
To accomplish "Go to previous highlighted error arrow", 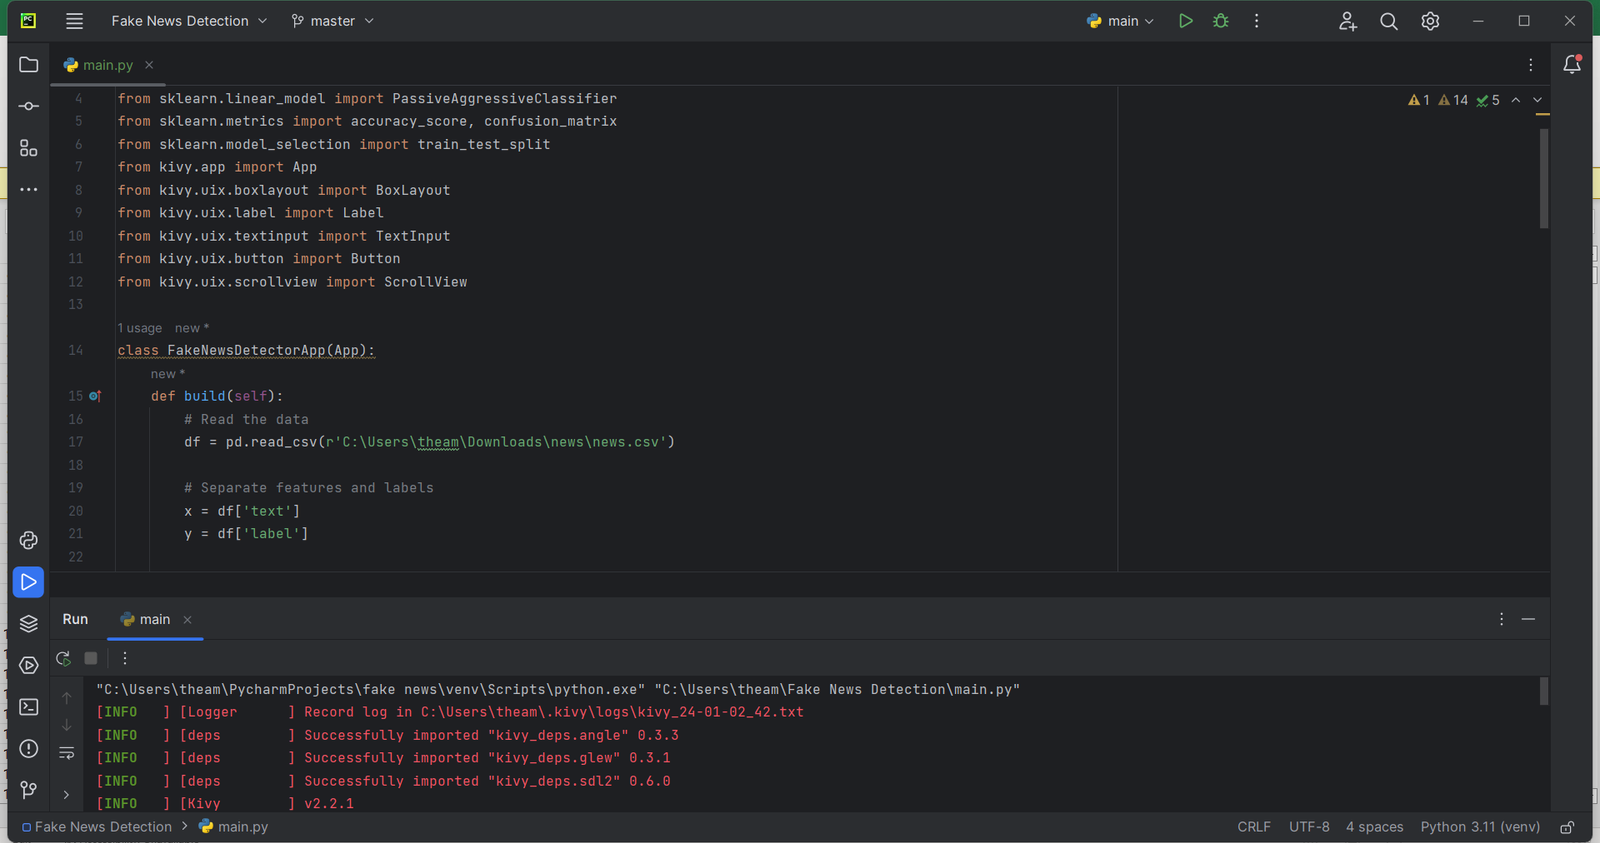I will click(x=1516, y=100).
